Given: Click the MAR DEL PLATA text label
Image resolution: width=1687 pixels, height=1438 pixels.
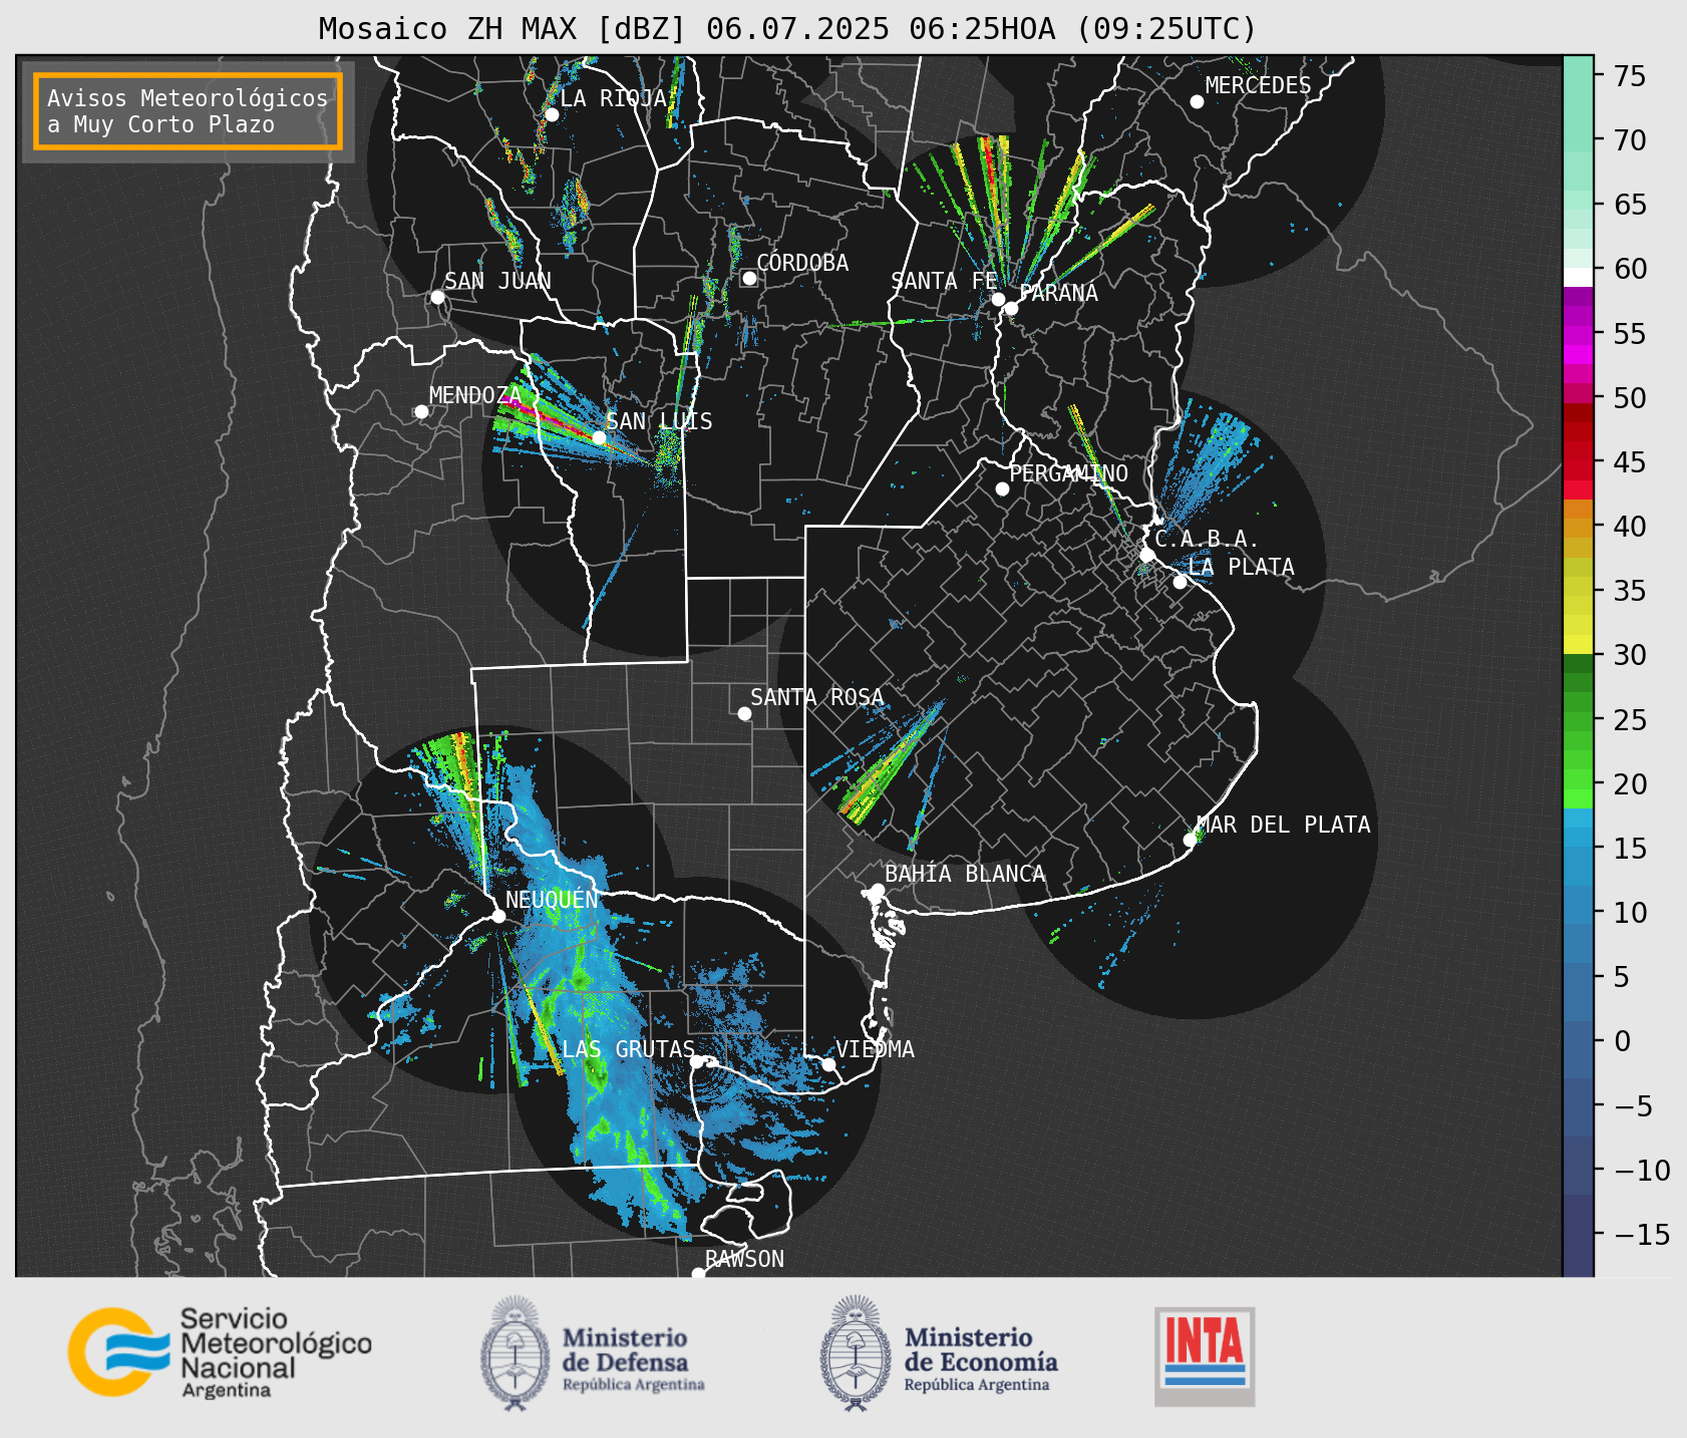Looking at the screenshot, I should pyautogui.click(x=1283, y=825).
